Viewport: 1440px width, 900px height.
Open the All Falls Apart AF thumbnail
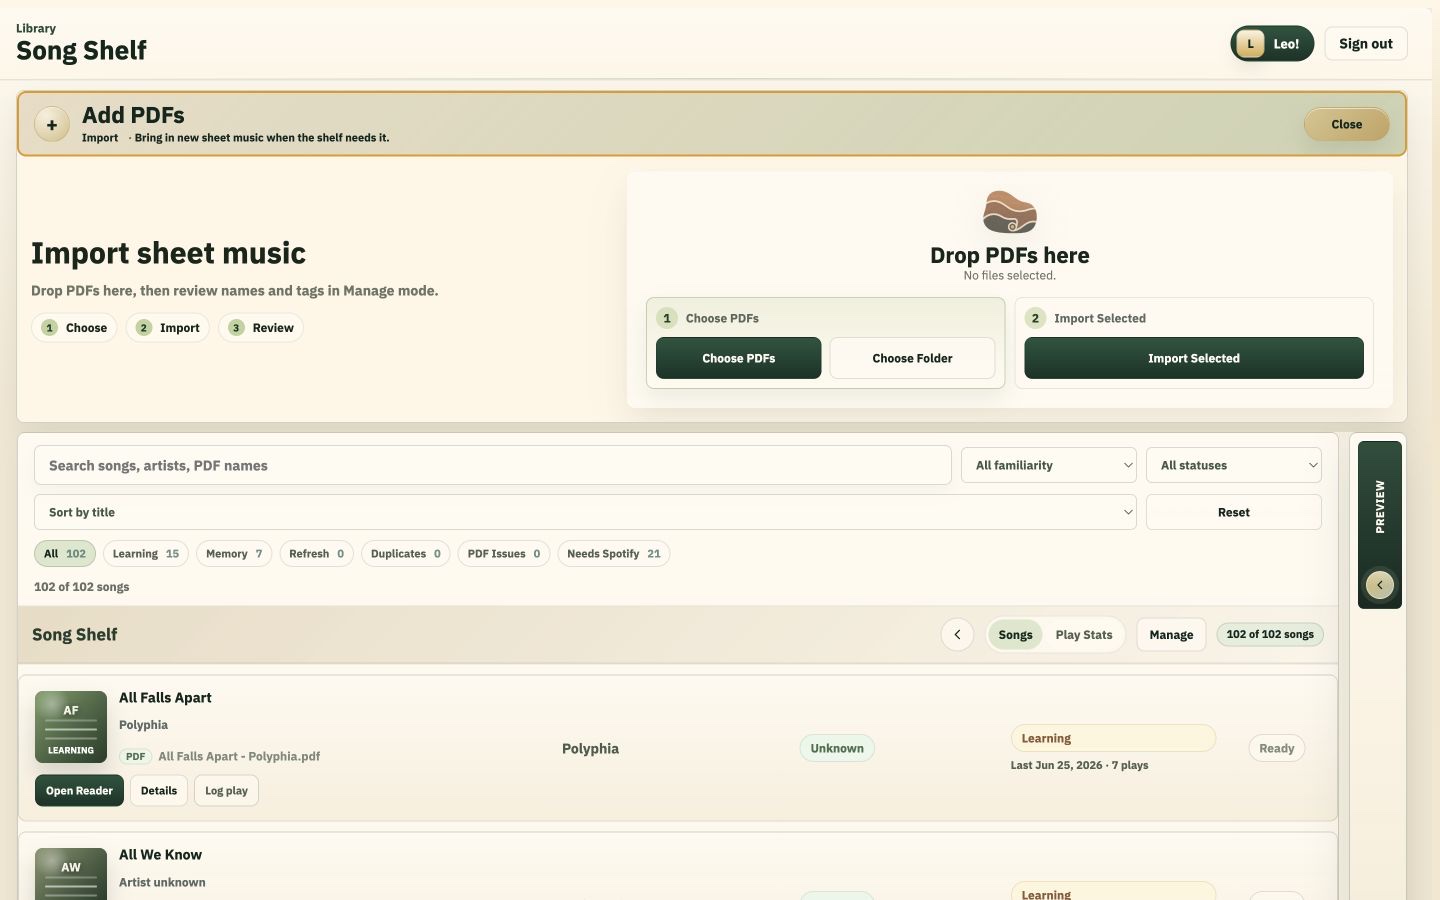(x=71, y=727)
